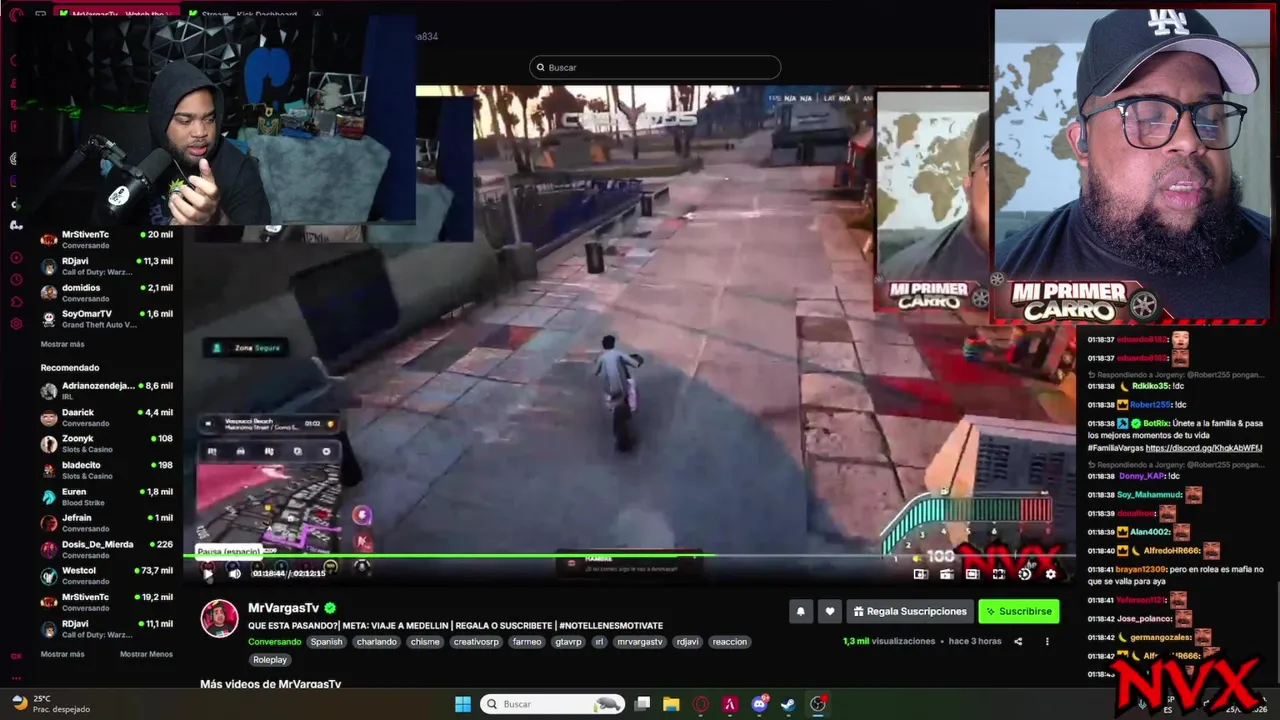Open Jefrain channel in Recomendado

click(x=107, y=522)
